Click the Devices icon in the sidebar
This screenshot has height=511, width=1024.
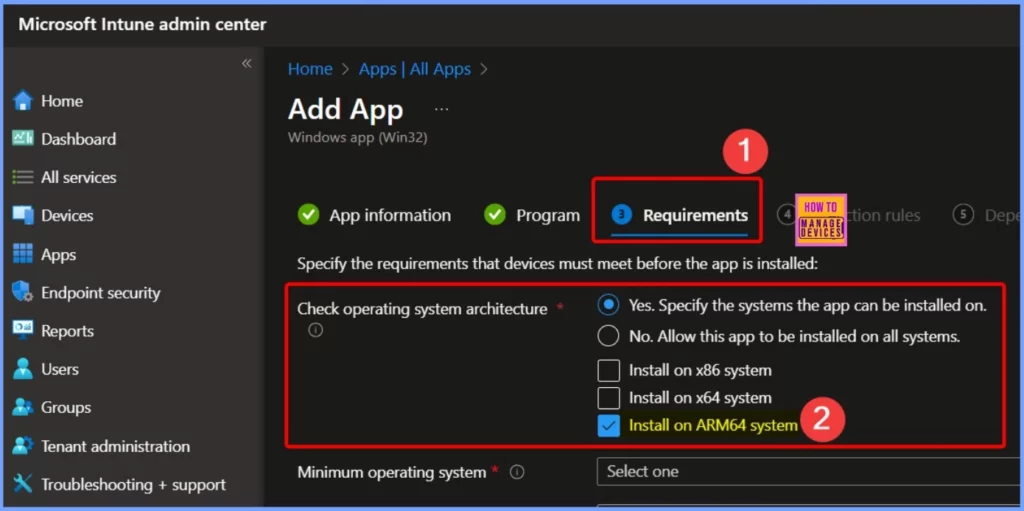coord(23,215)
